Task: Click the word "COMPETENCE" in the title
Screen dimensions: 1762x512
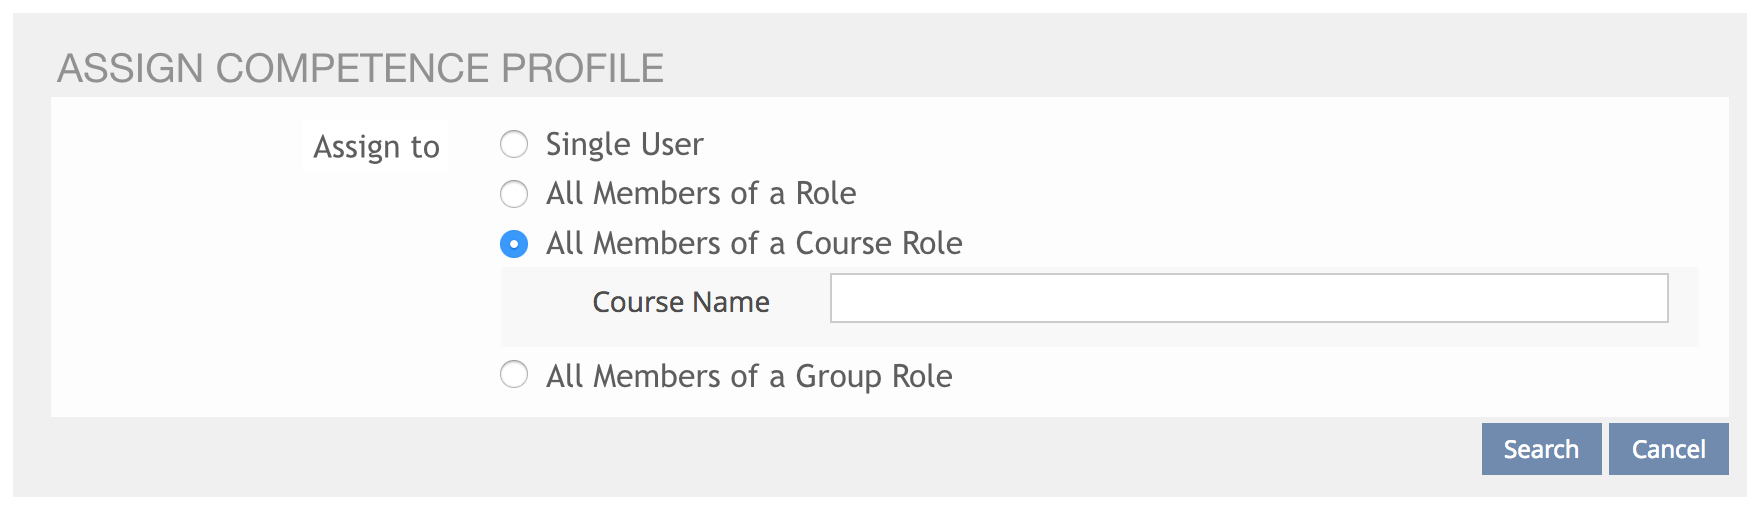Action: pos(353,69)
